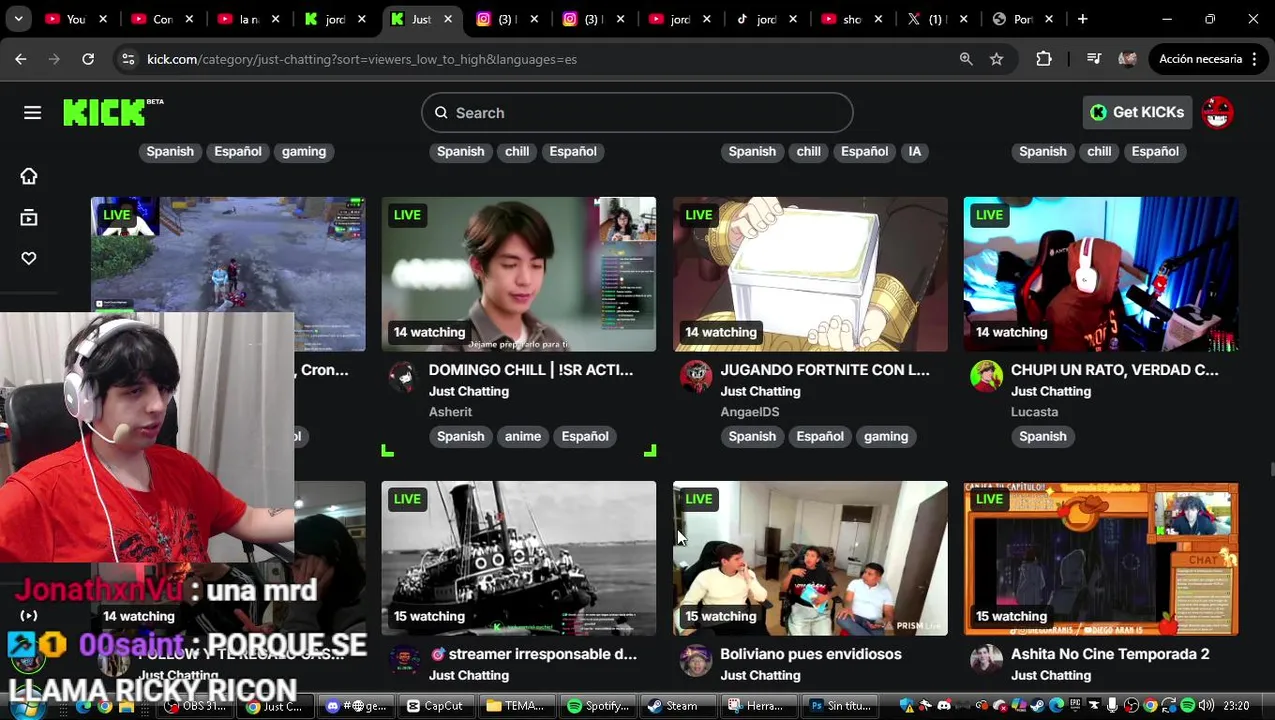The width and height of the screenshot is (1275, 720).
Task: Open the zoom magnifier in address bar
Action: pos(966,59)
